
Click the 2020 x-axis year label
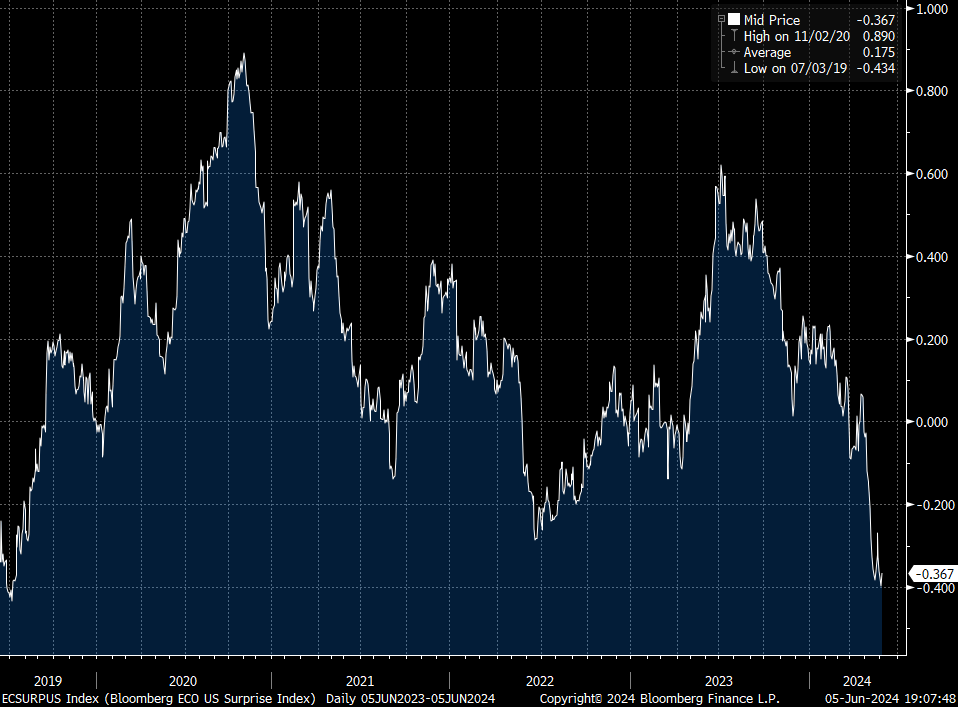tap(183, 681)
